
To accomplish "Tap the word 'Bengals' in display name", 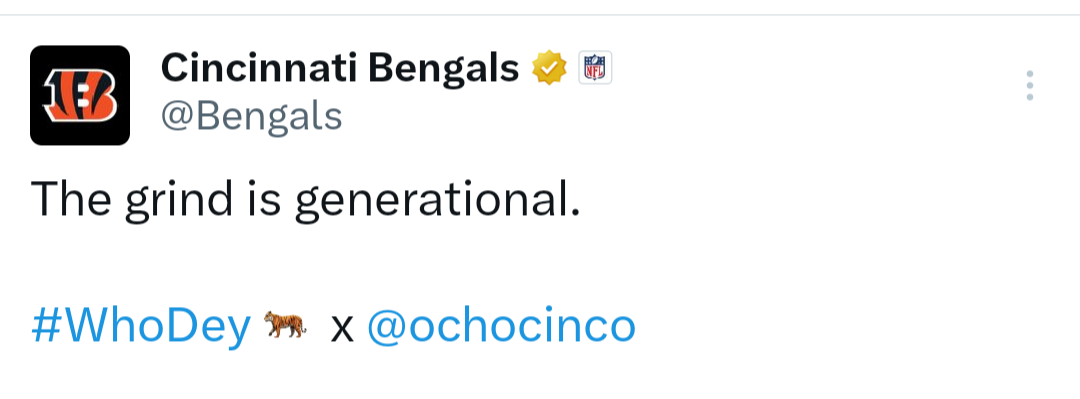I will pyautogui.click(x=443, y=70).
